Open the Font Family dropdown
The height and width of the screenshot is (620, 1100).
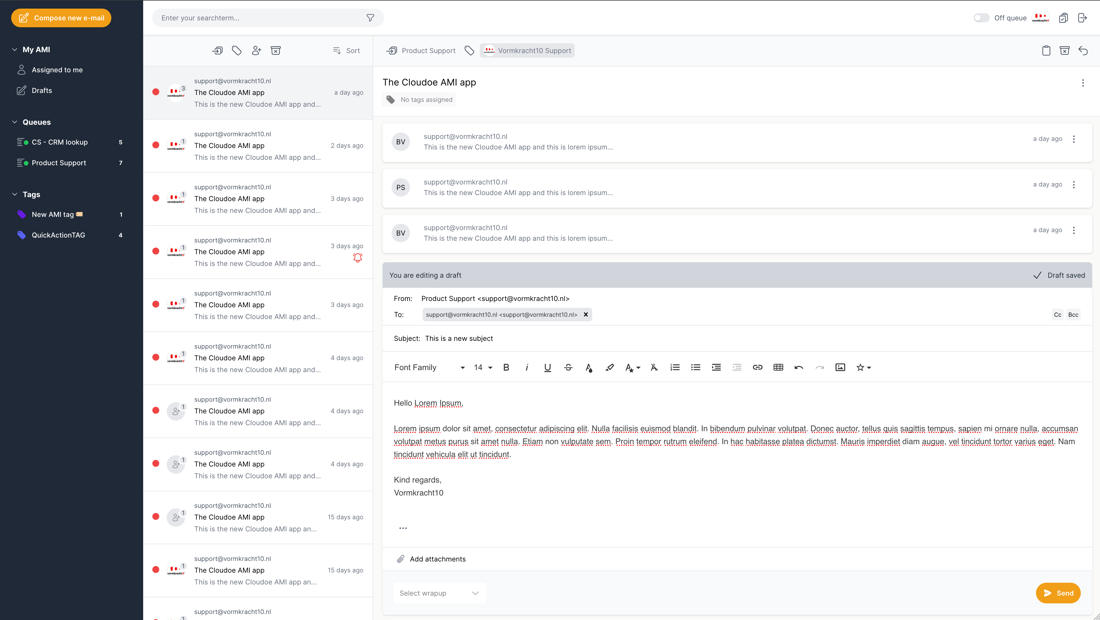pos(429,368)
